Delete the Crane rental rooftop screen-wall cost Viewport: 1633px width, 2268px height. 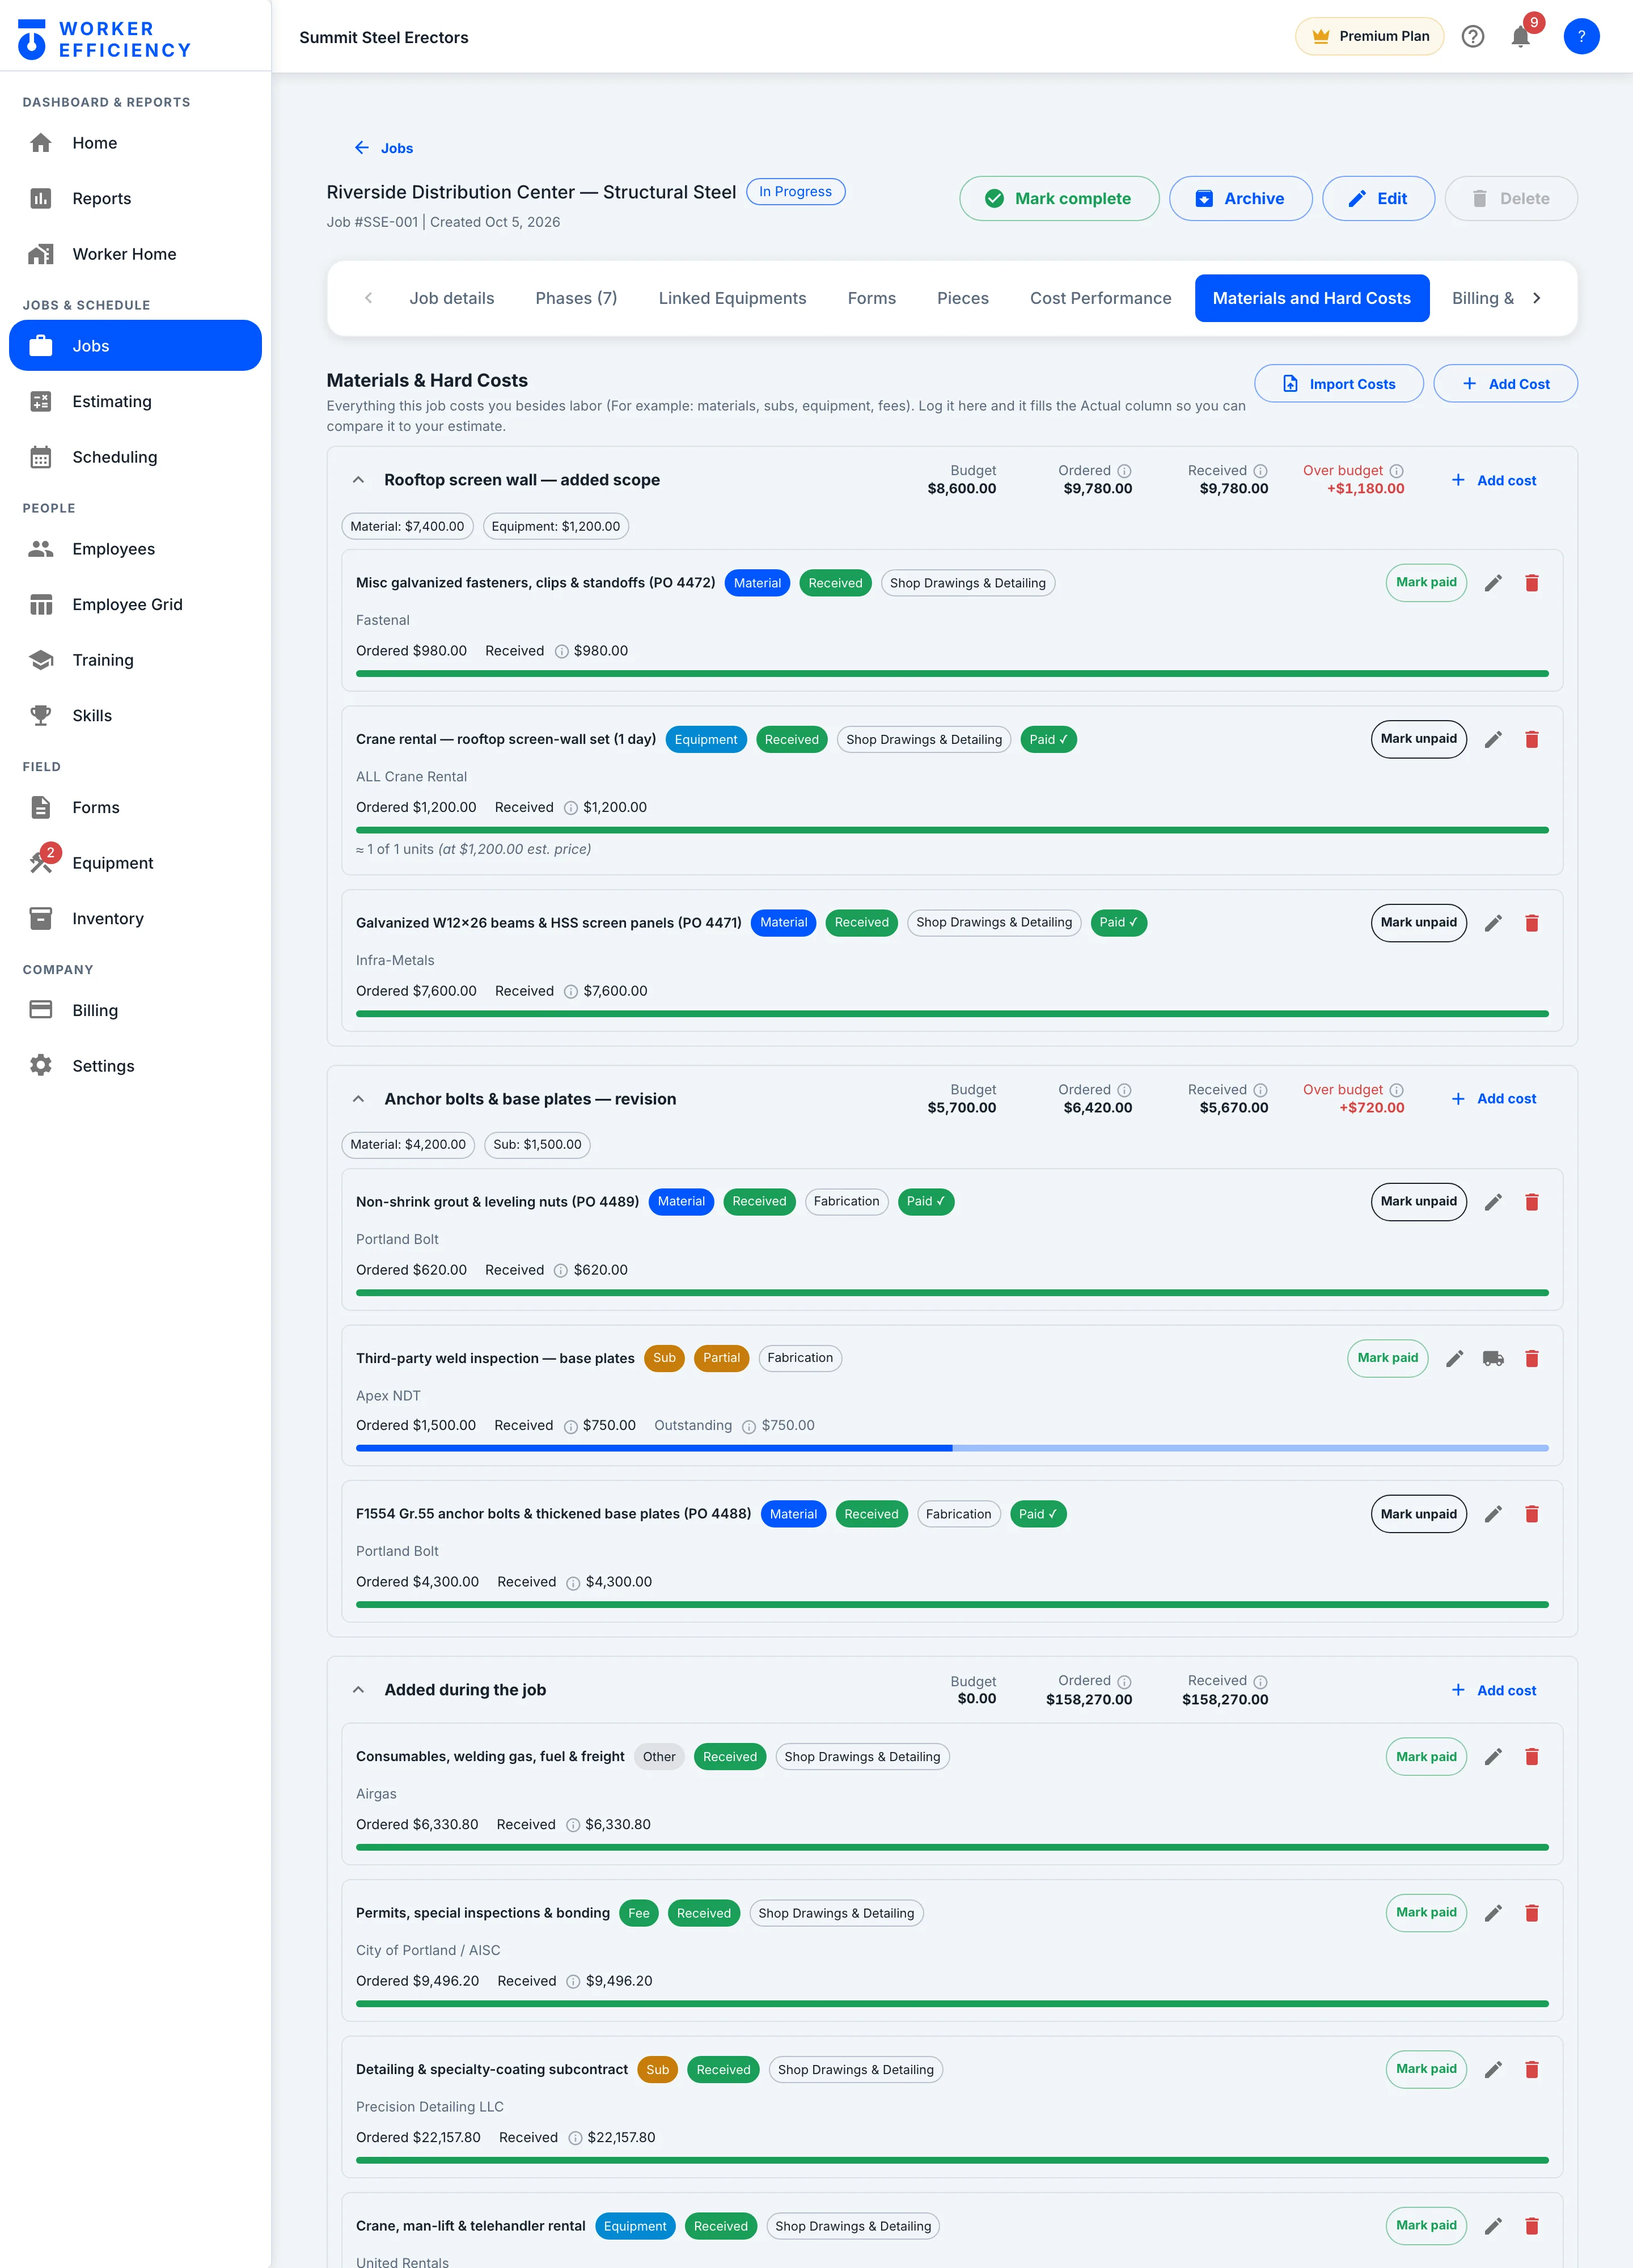[1531, 740]
